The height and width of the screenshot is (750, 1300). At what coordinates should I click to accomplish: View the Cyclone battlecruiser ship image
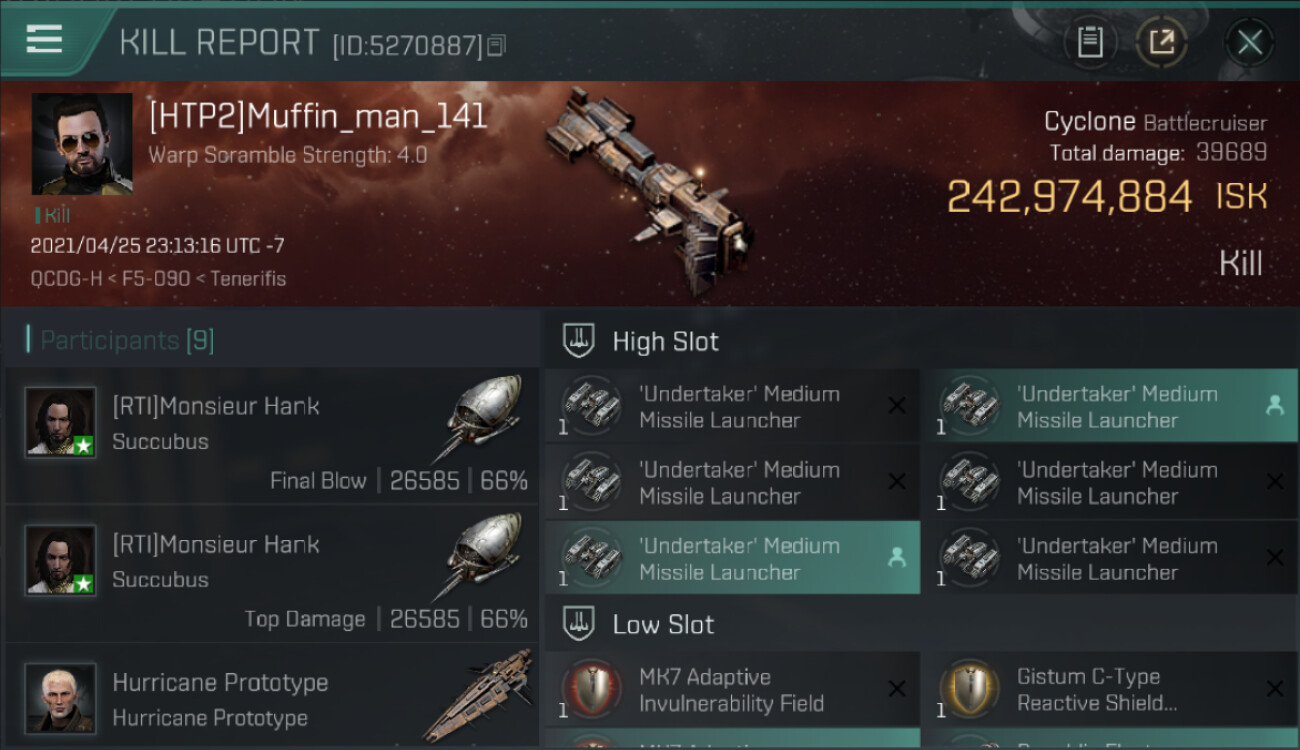pos(648,178)
